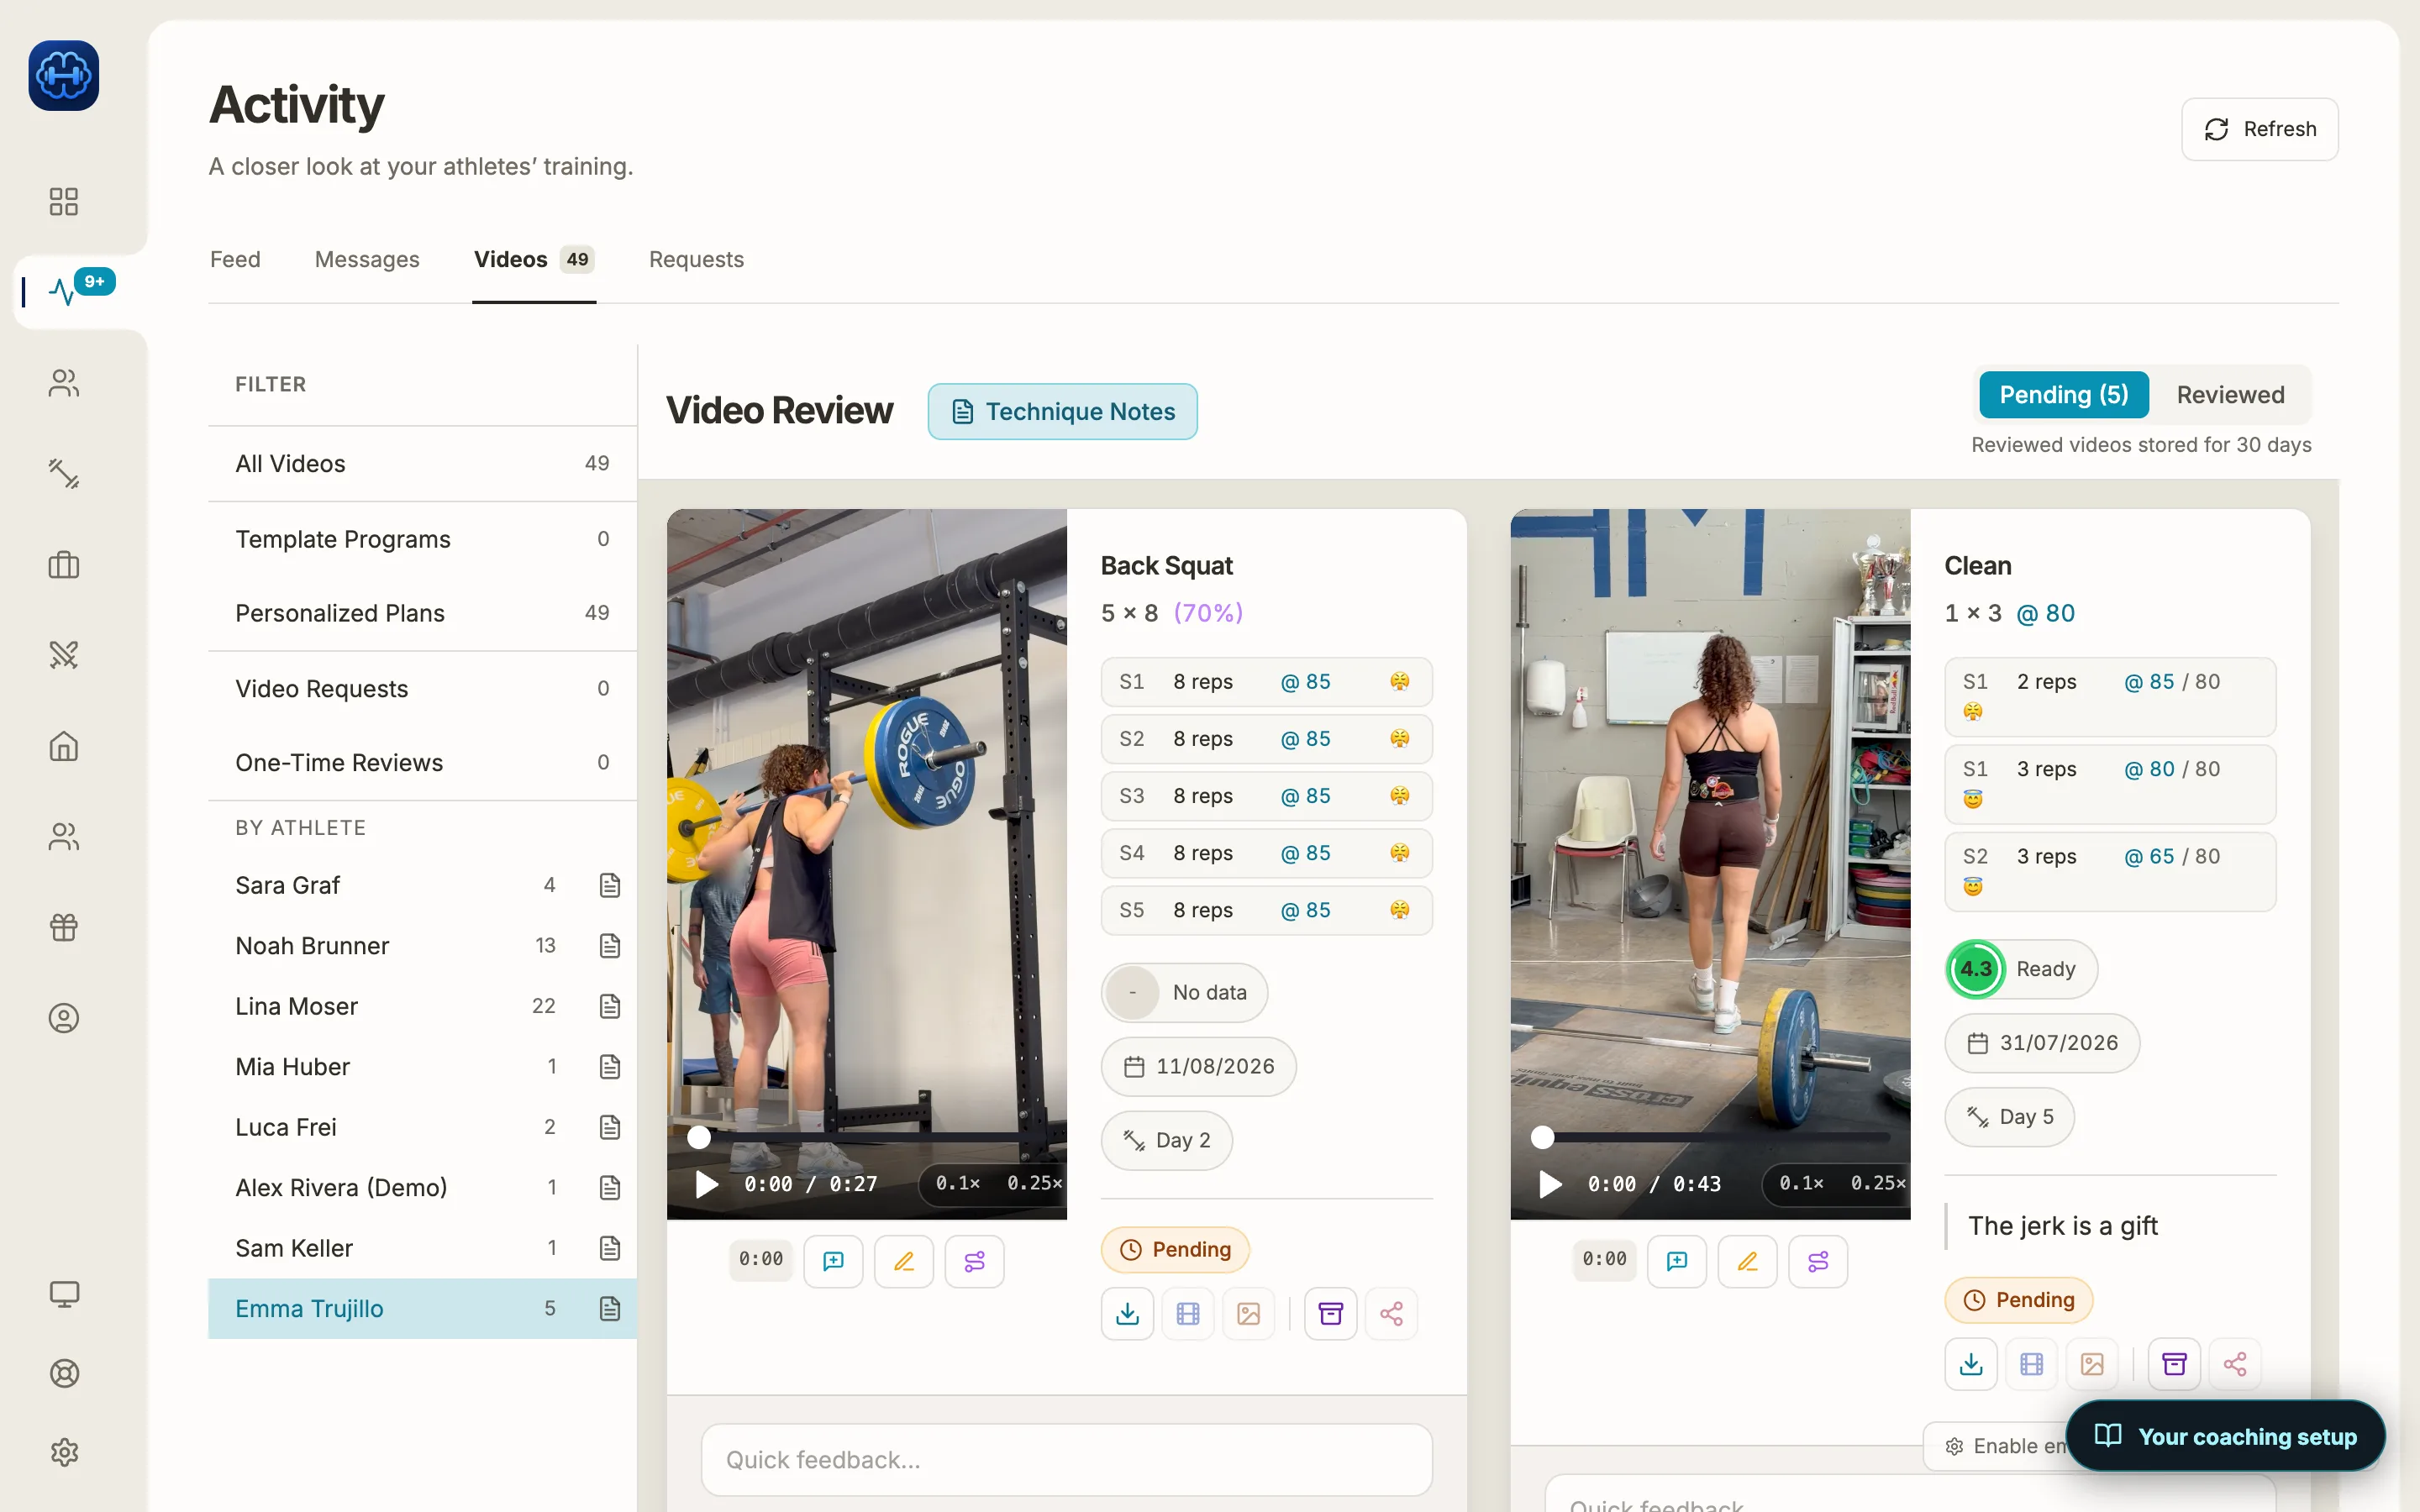Share the Back Squat video
This screenshot has width=2420, height=1512.
click(x=1391, y=1313)
